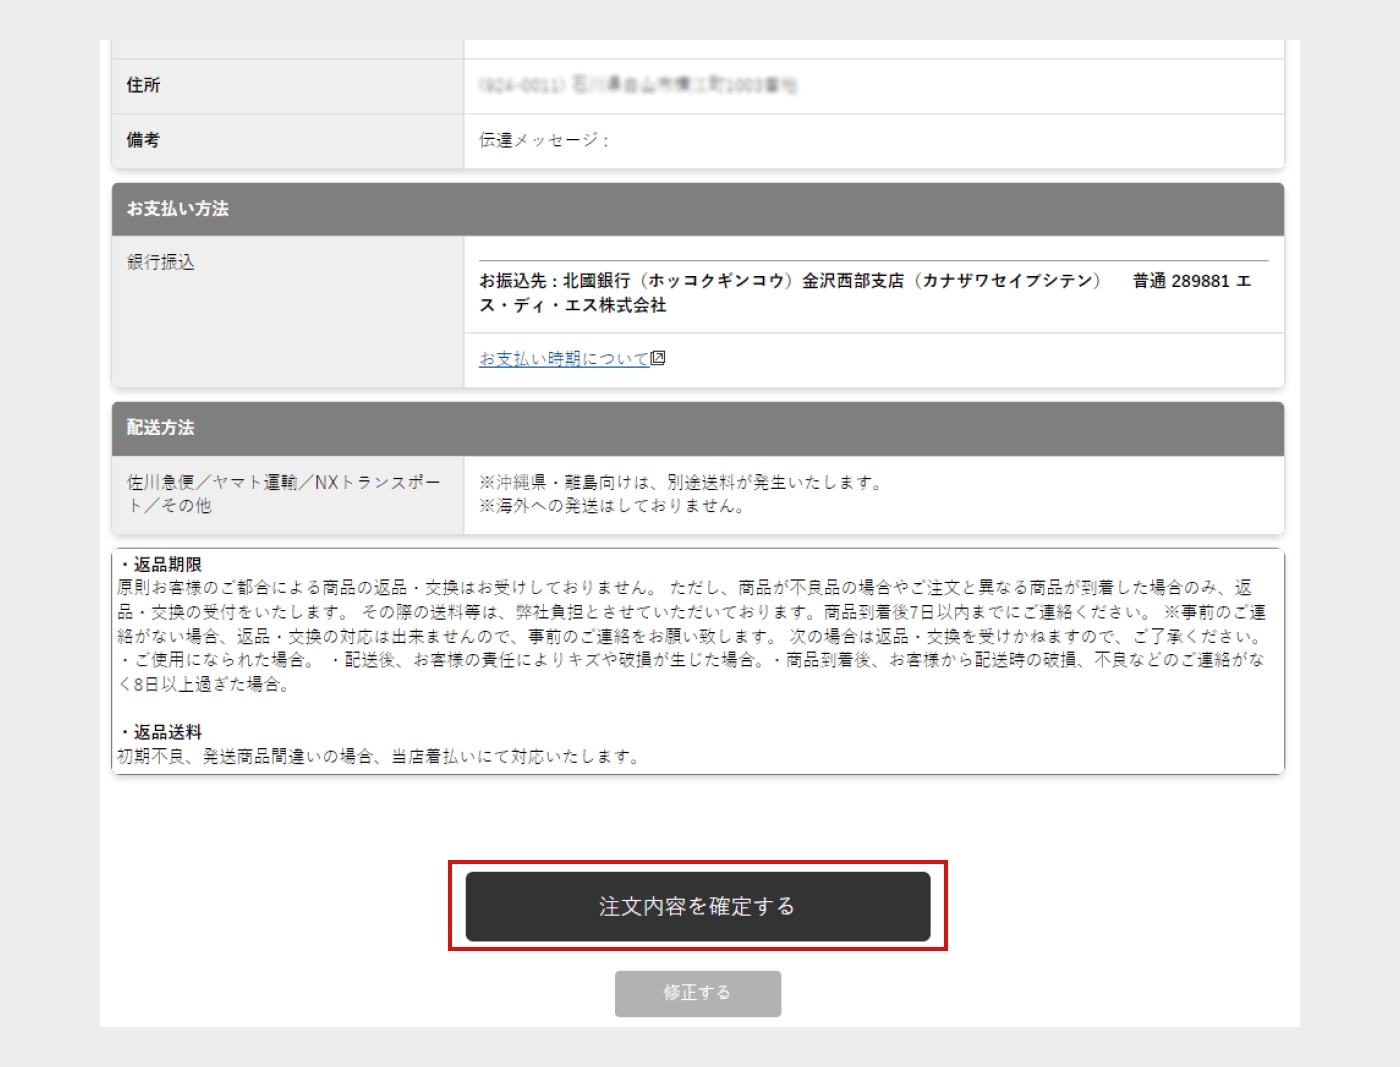Click the 銀行振込 payment method label
The image size is (1400, 1067).
(x=161, y=262)
